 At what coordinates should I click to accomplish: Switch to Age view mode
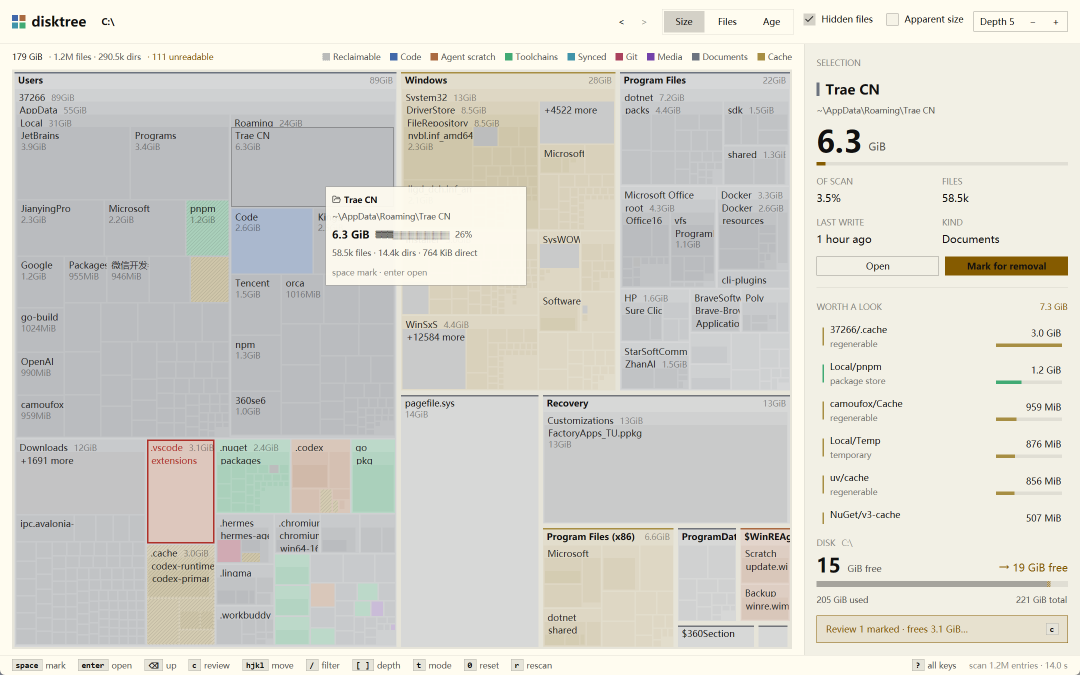(771, 21)
